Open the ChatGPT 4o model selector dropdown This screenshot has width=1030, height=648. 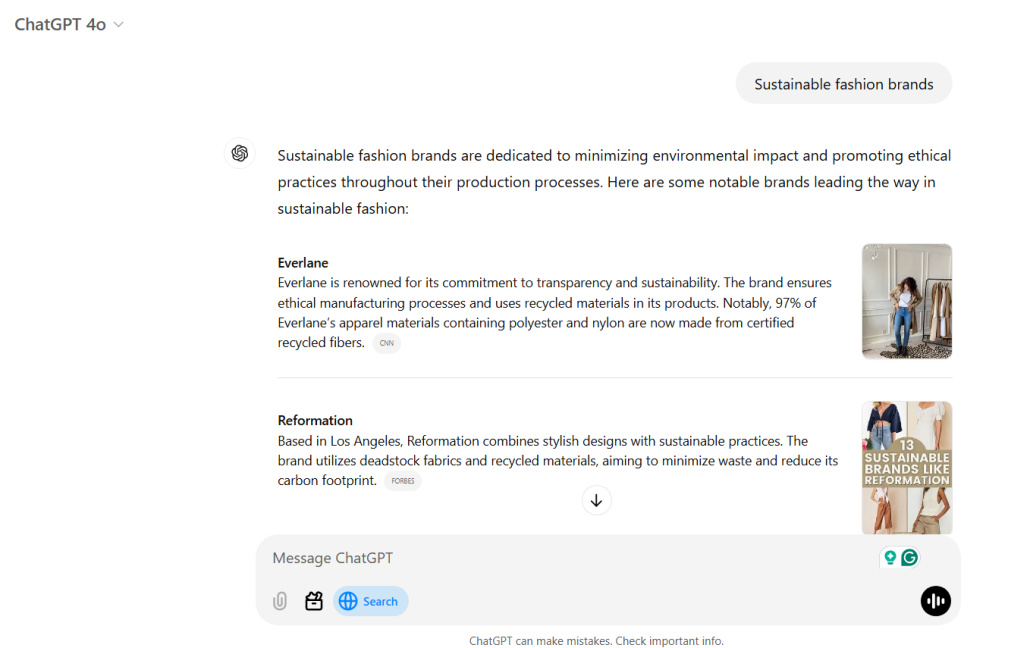pos(69,24)
